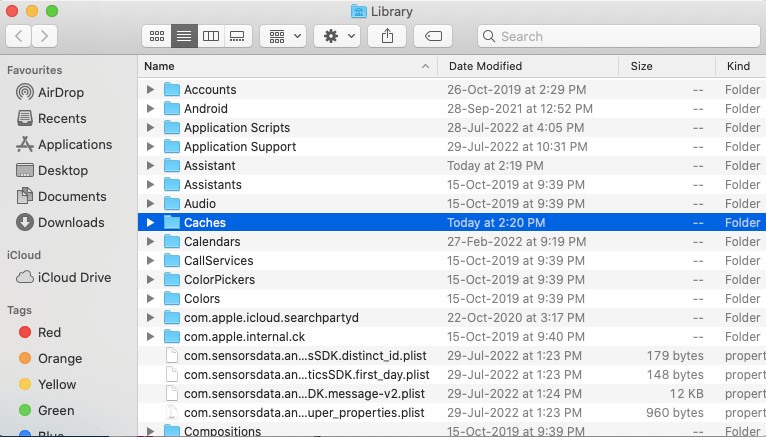
Task: Expand the Accounts folder
Action: [150, 89]
